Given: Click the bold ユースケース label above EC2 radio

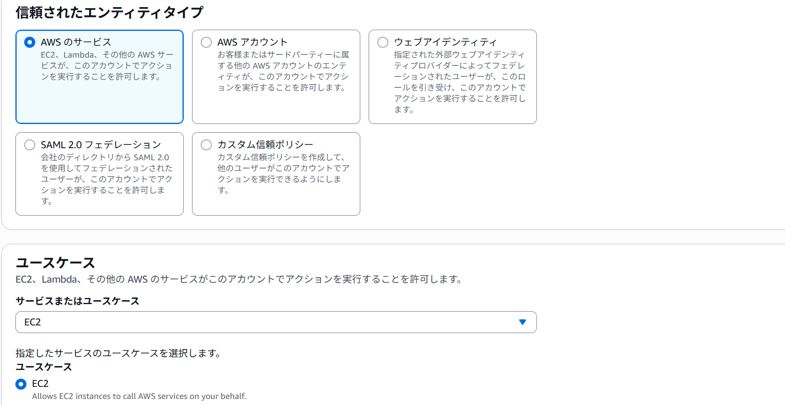Looking at the screenshot, I should pyautogui.click(x=44, y=367).
